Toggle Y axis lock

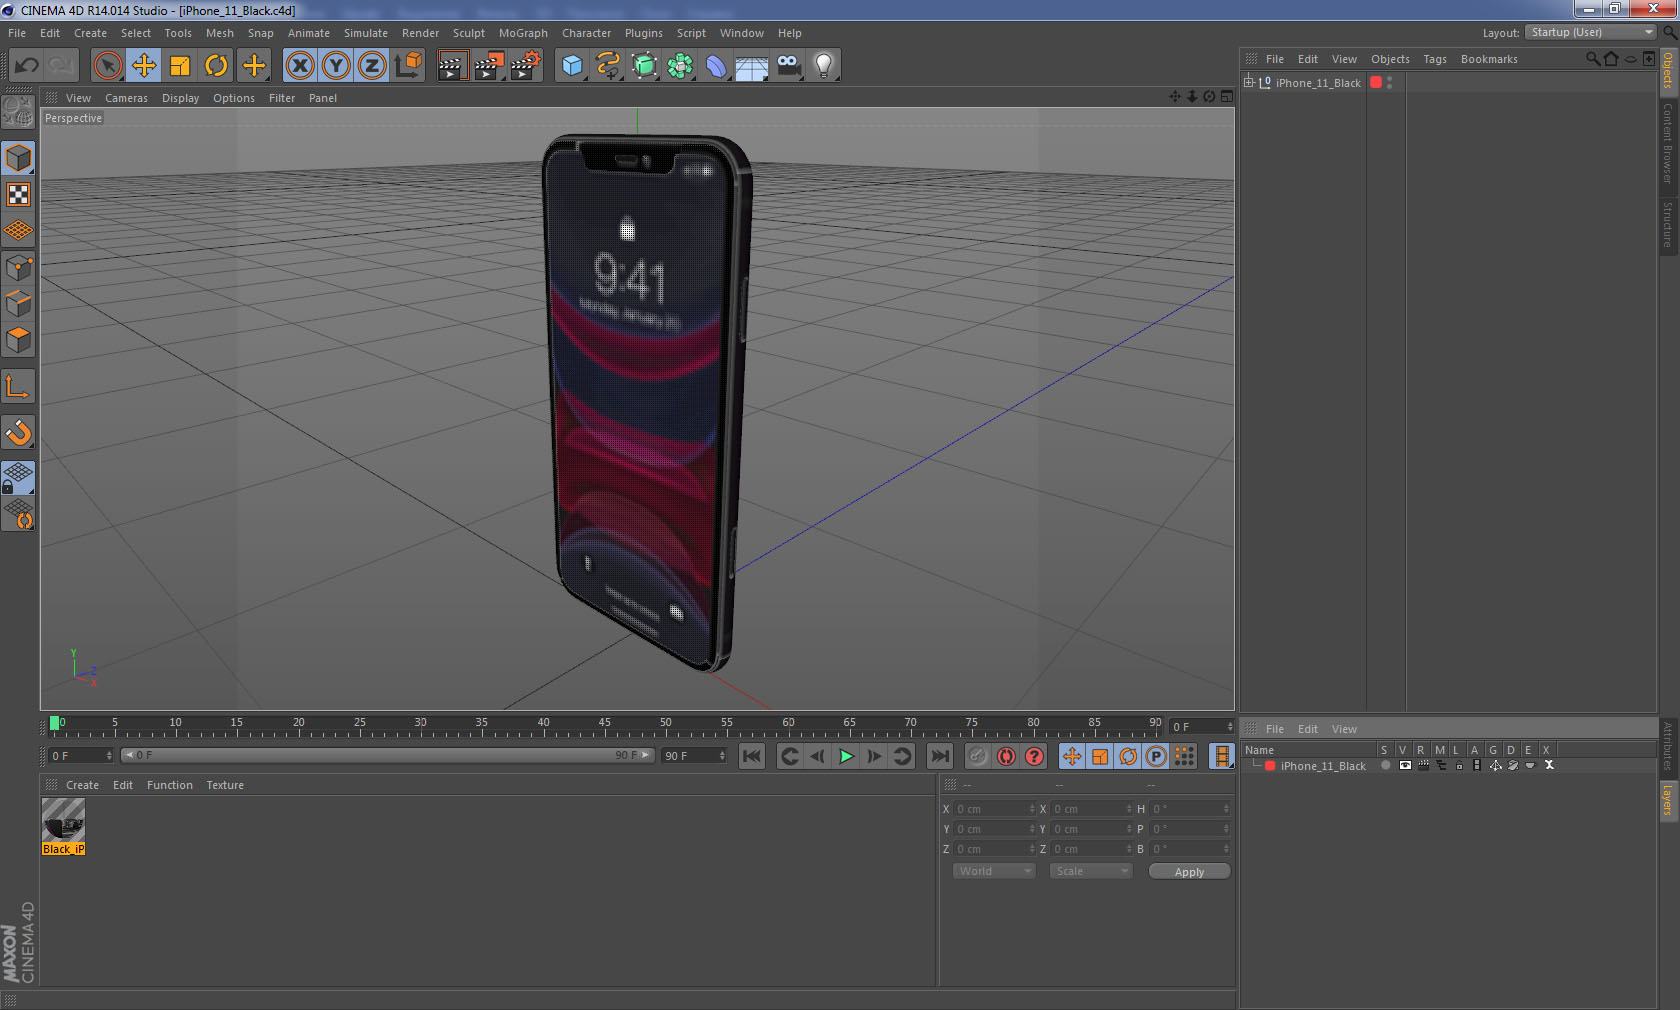tap(336, 66)
